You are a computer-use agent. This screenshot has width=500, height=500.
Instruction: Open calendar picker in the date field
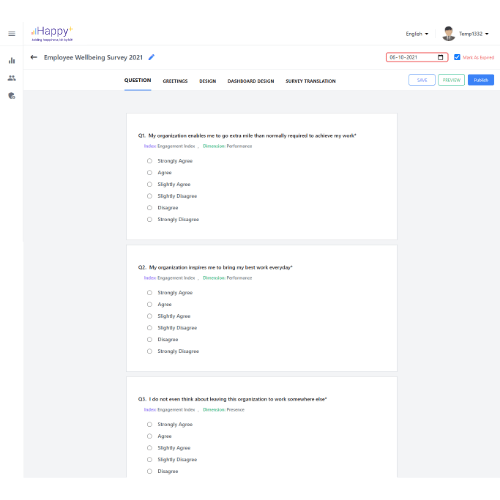coord(440,57)
